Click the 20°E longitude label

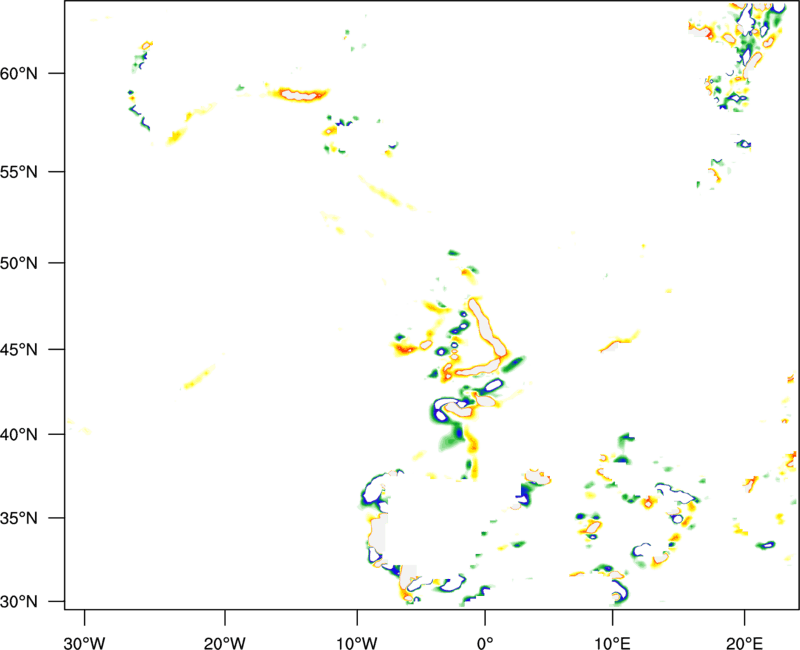pyautogui.click(x=744, y=643)
